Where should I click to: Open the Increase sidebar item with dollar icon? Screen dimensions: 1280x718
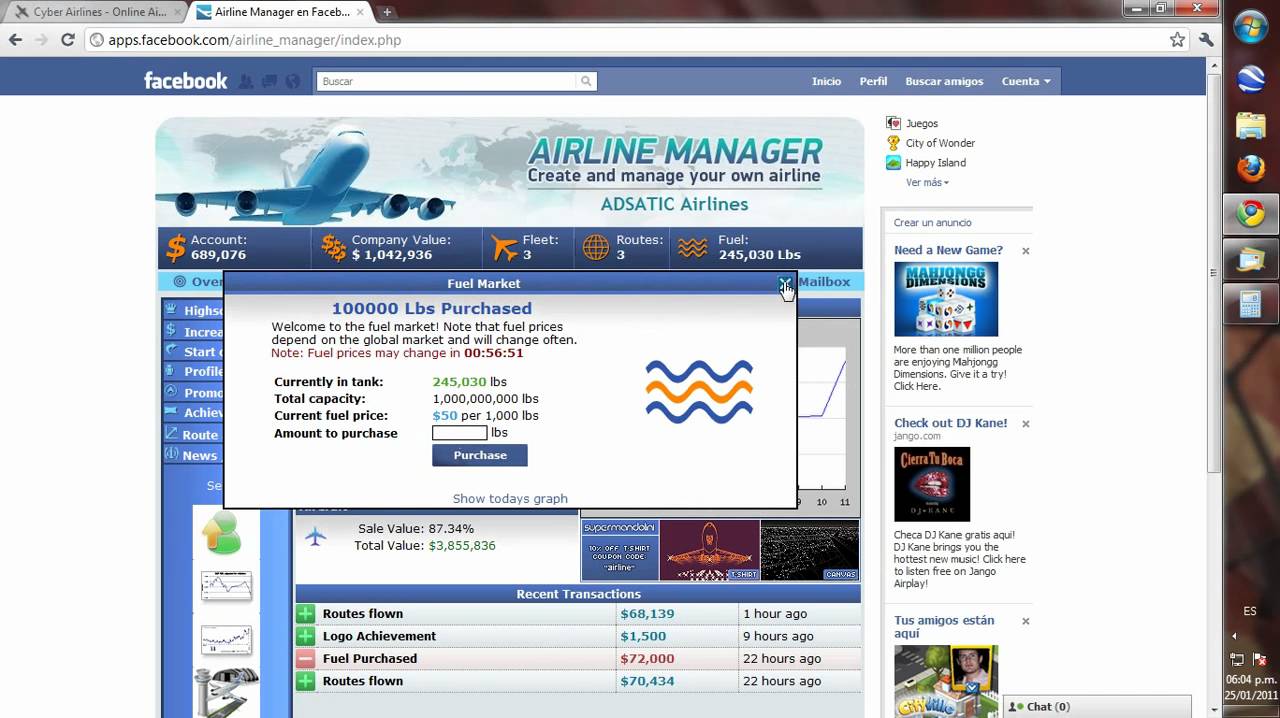pyautogui.click(x=193, y=331)
